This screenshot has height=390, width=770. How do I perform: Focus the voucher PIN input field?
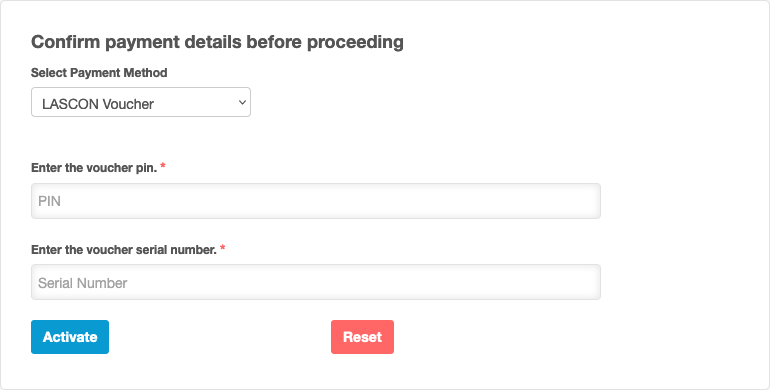click(316, 201)
